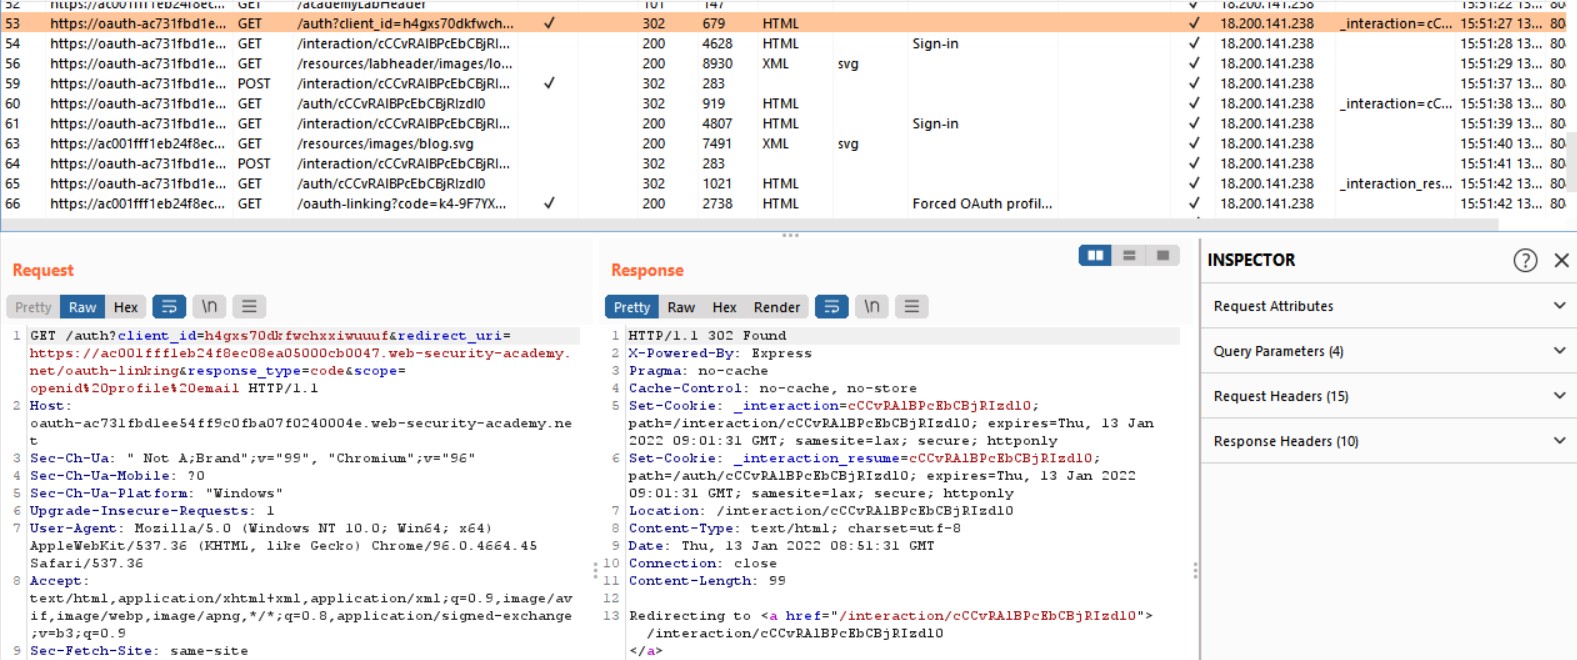The width and height of the screenshot is (1577, 660).
Task: Switch to side-by-side layout view
Action: [x=1095, y=256]
